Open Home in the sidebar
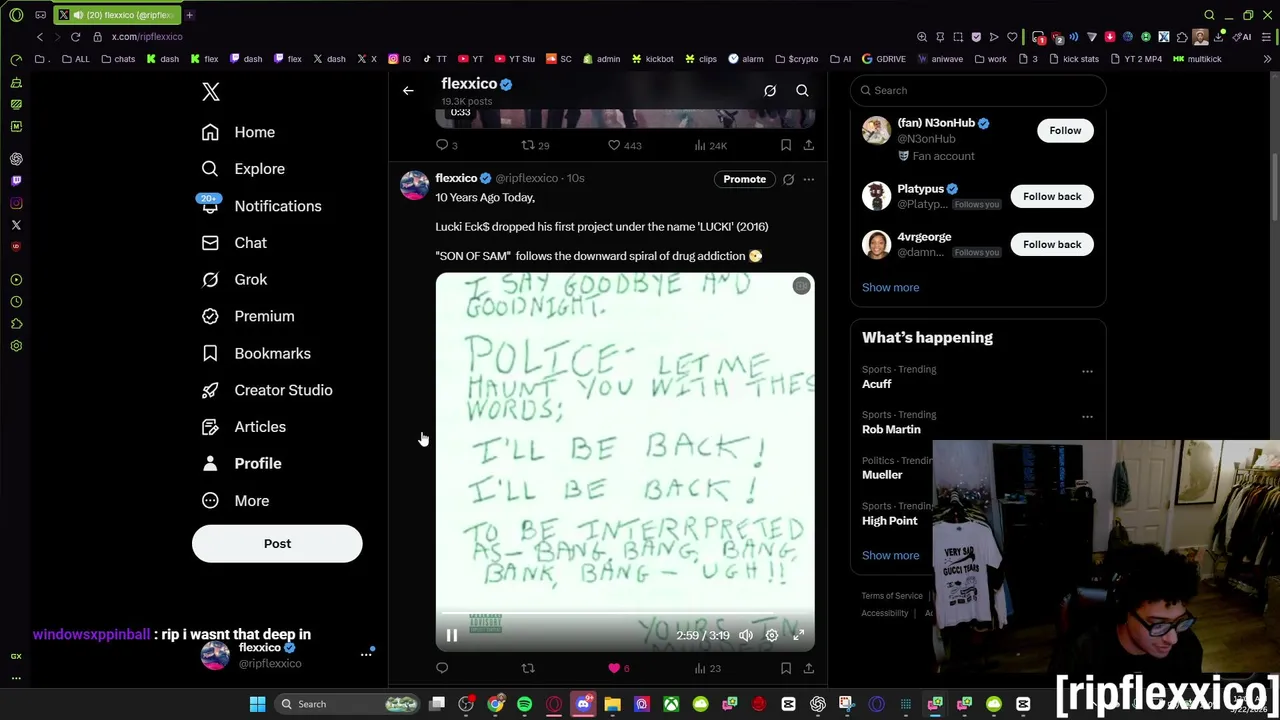This screenshot has width=1280, height=720. click(x=238, y=132)
